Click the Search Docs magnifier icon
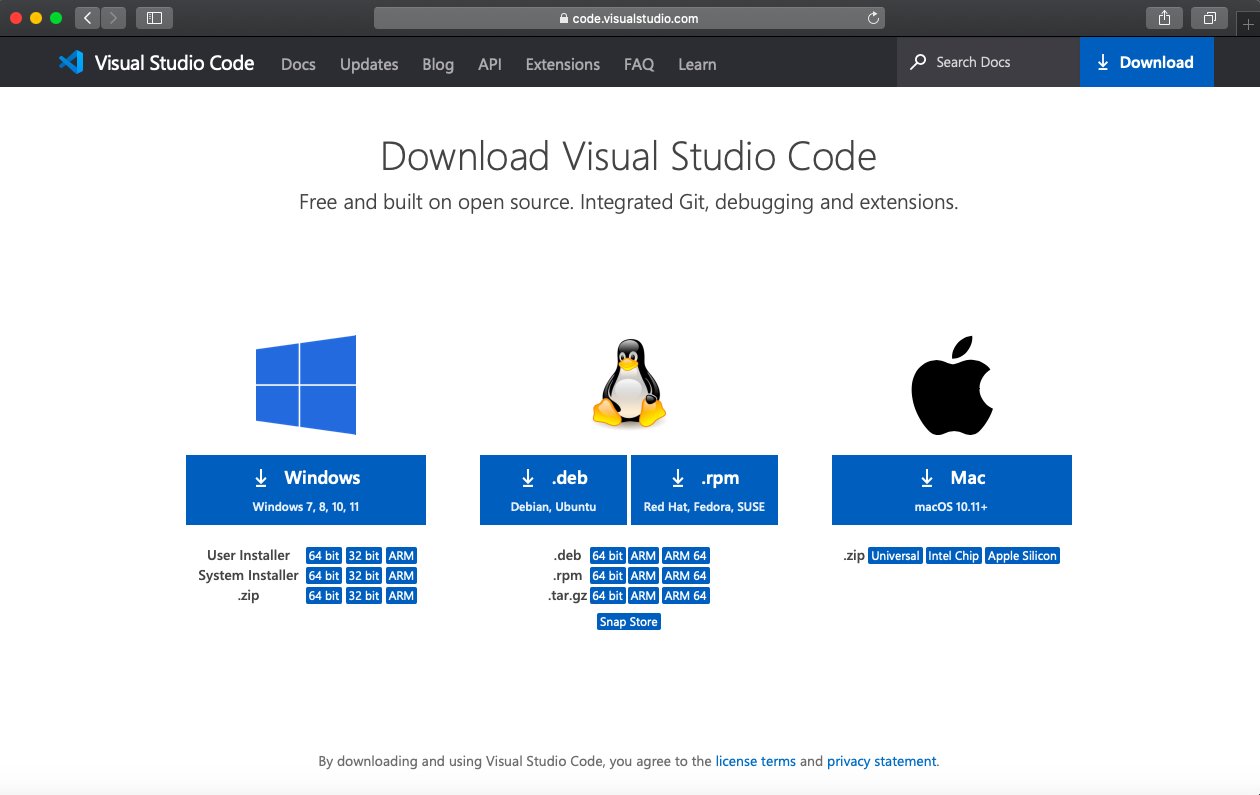Image resolution: width=1260 pixels, height=795 pixels. (x=918, y=62)
